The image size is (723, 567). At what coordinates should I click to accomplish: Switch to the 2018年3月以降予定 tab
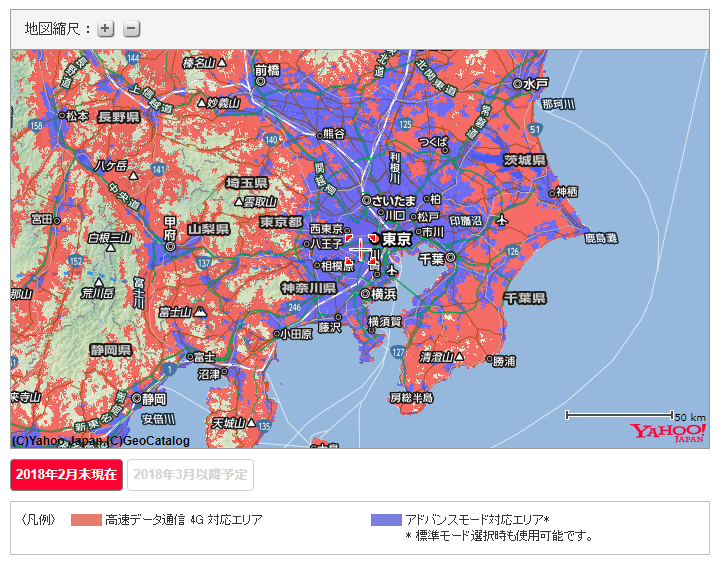click(190, 474)
